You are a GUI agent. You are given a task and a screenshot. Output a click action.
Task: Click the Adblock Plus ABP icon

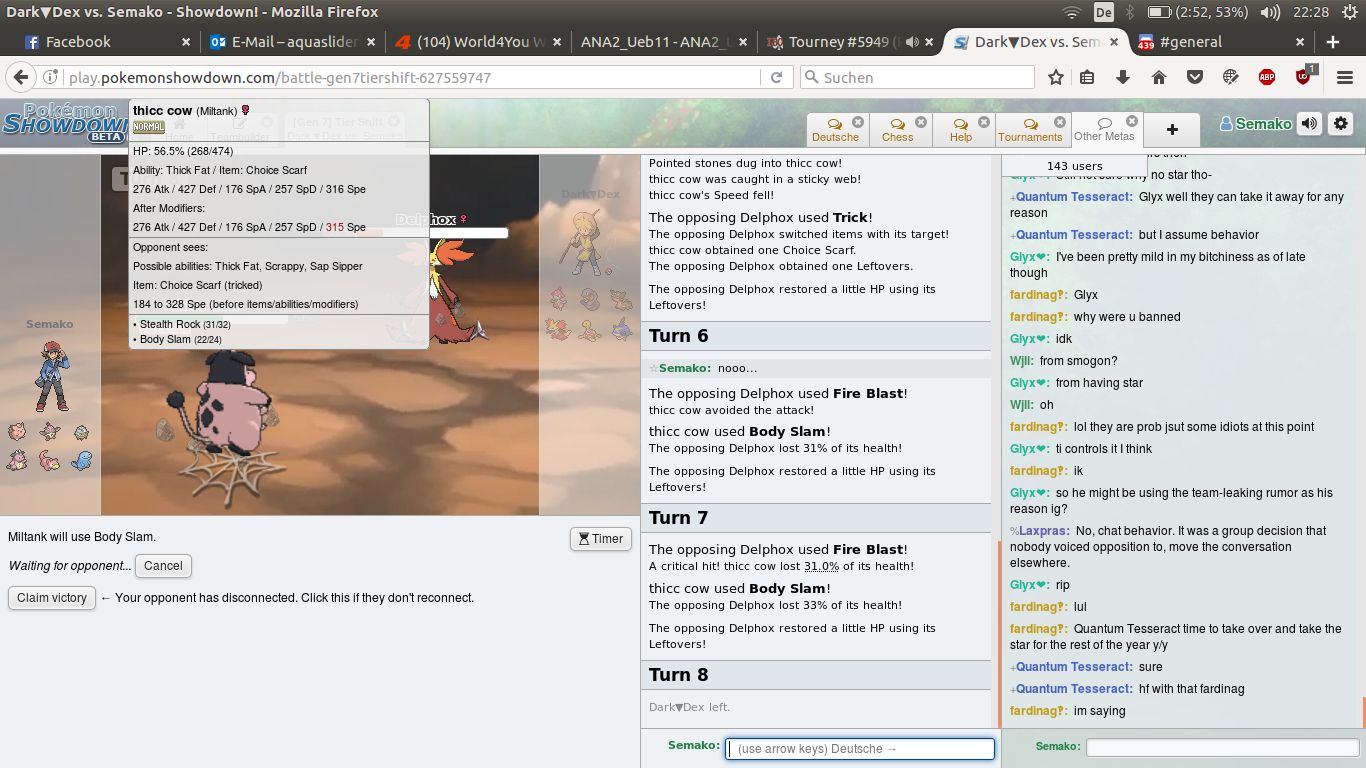(x=1267, y=77)
